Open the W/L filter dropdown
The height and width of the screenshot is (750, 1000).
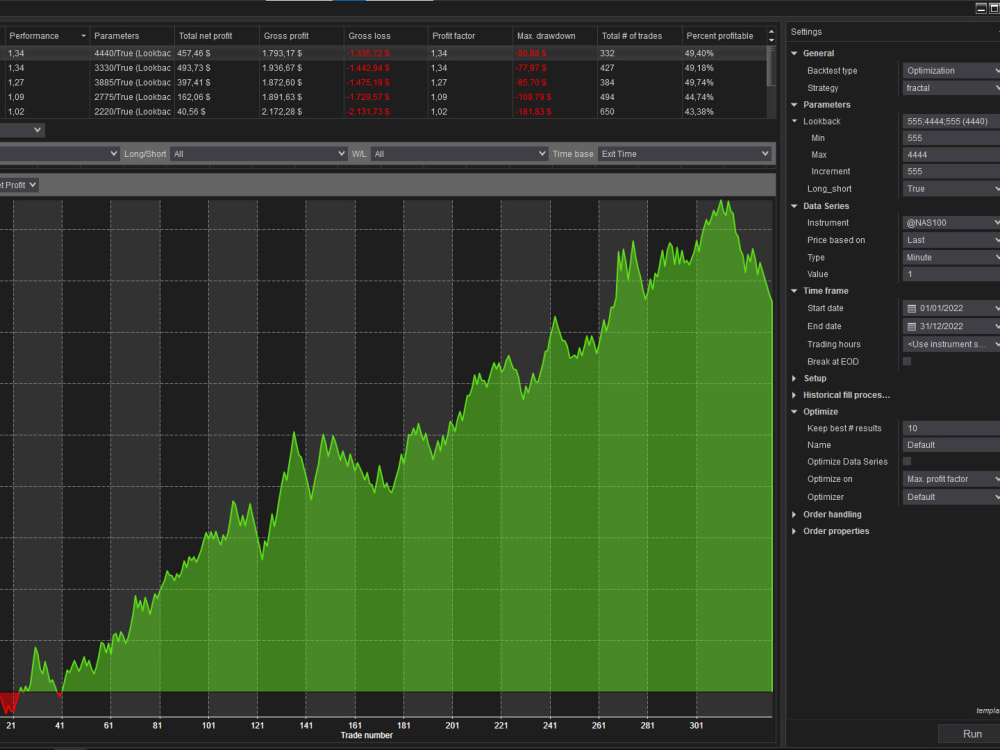click(x=460, y=154)
